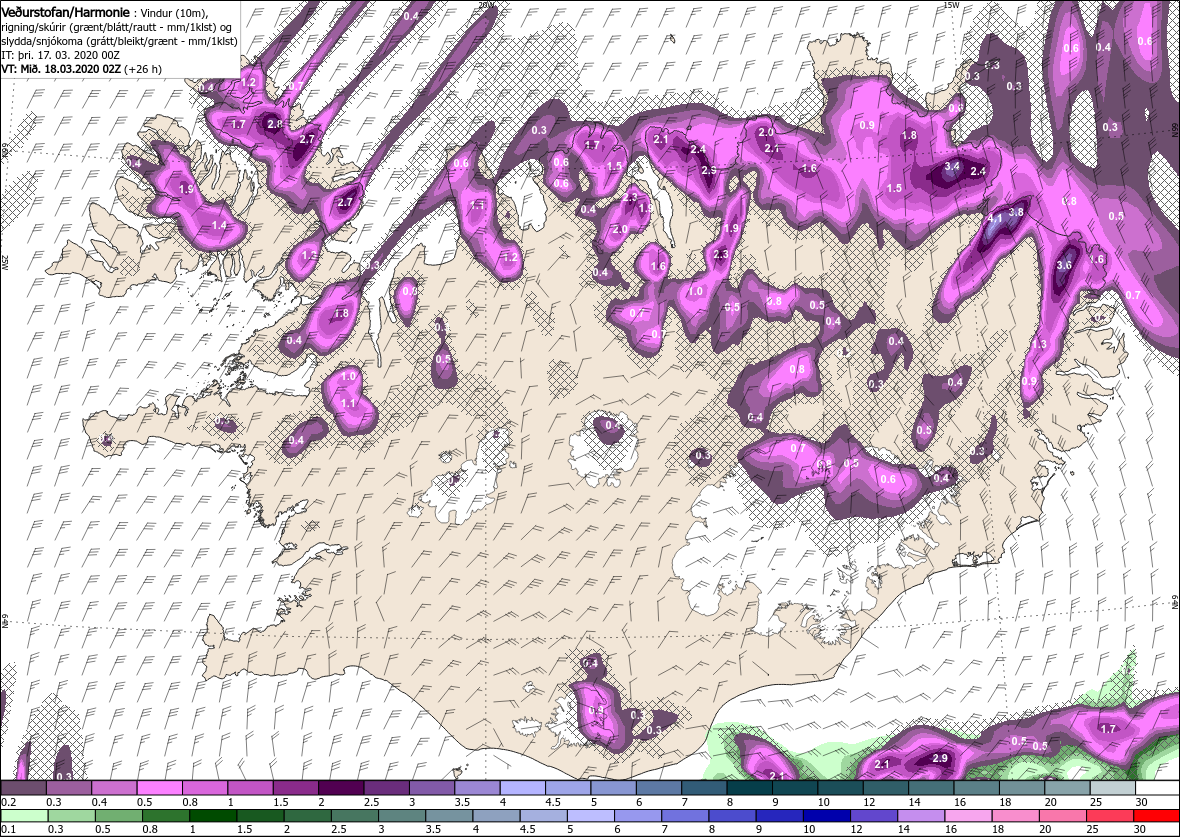Image resolution: width=1180 pixels, height=837 pixels.
Task: Click the top legend swatch starting at 0.2
Action: 25,787
